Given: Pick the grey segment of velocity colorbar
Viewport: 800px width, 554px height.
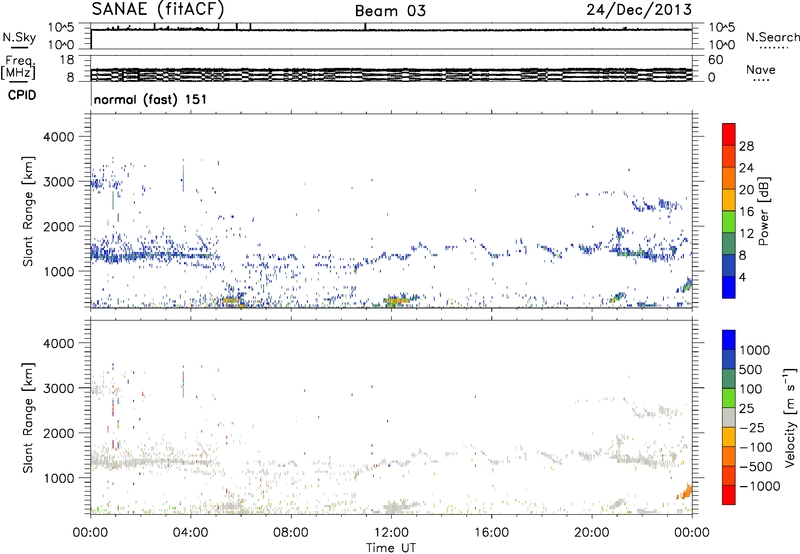Looking at the screenshot, I should (729, 417).
